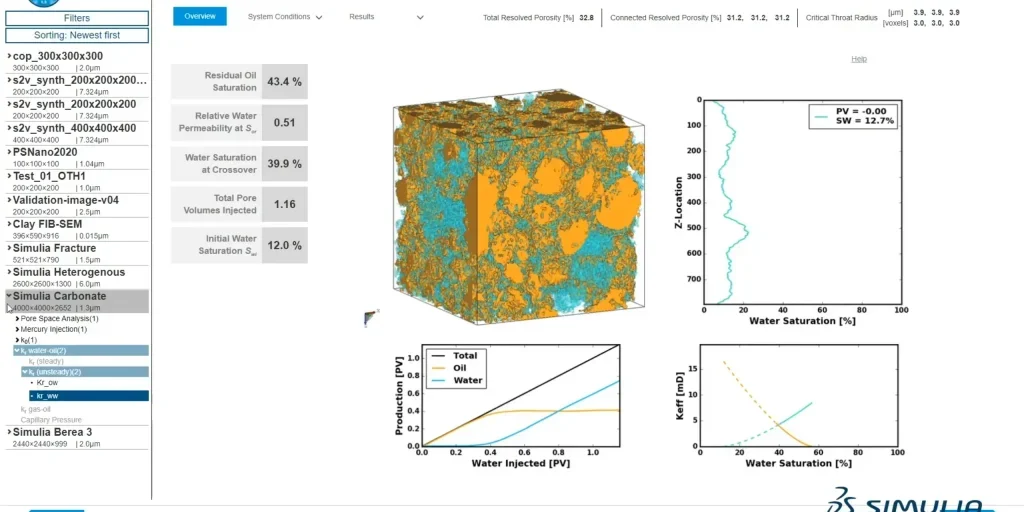
Task: Click Relative Water Permeability value 0.51
Action: pos(285,123)
